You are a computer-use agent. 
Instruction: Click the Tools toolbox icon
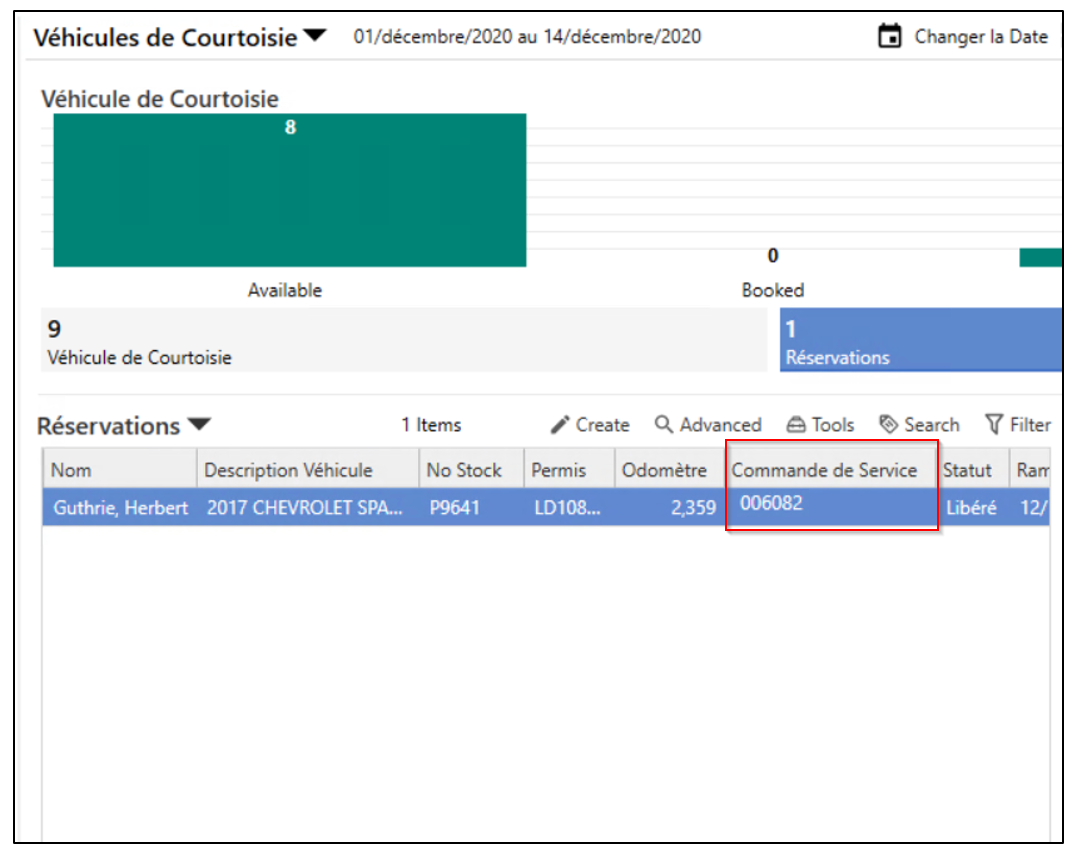click(795, 425)
